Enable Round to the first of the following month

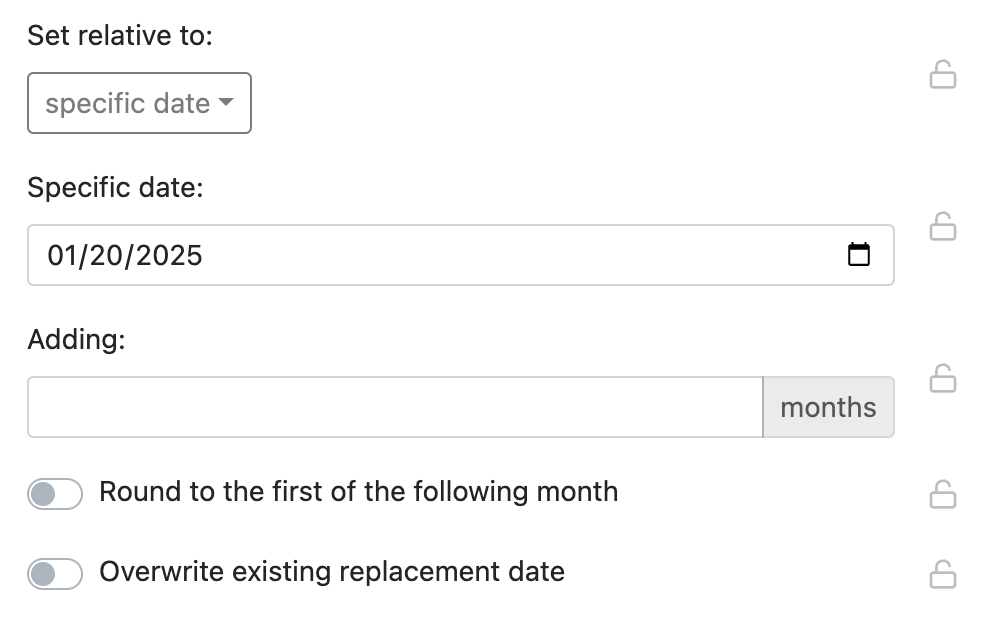pyautogui.click(x=55, y=493)
